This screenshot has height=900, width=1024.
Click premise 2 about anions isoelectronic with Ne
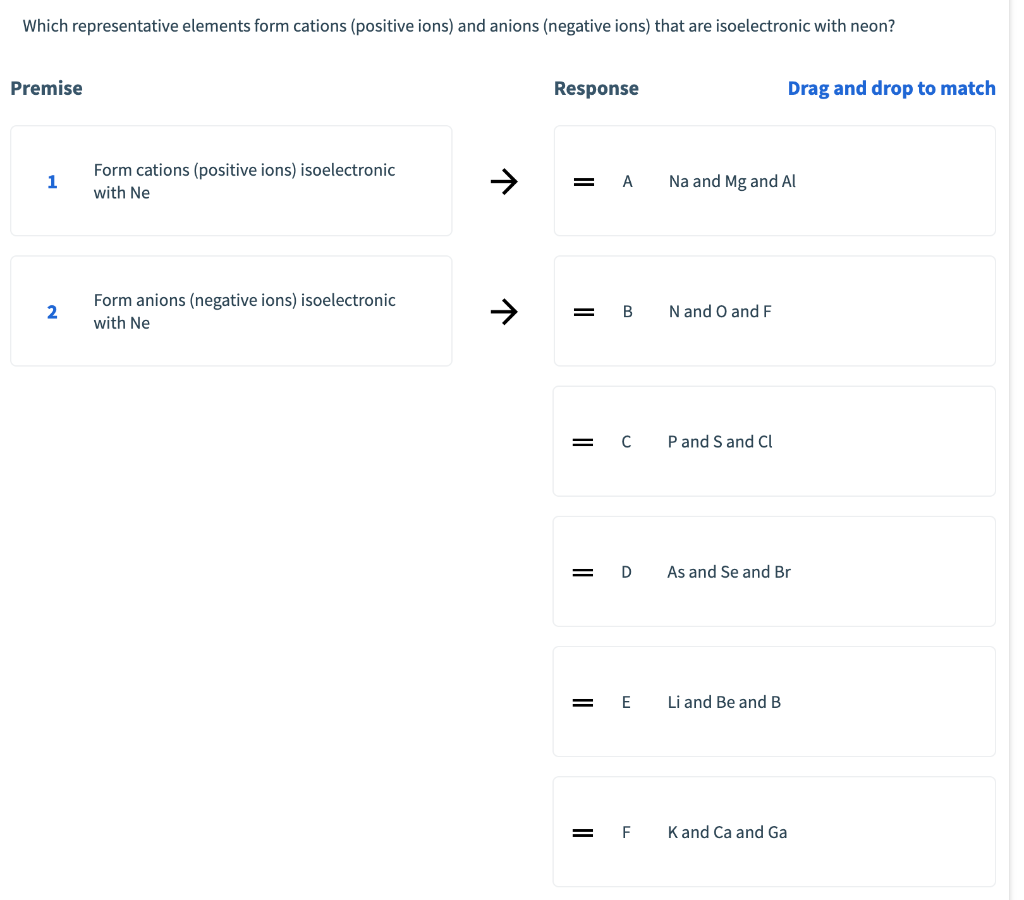click(x=244, y=311)
